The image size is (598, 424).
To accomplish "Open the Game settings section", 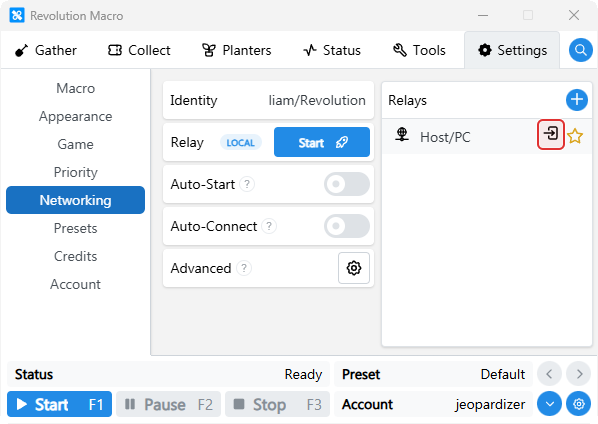I will click(x=76, y=144).
